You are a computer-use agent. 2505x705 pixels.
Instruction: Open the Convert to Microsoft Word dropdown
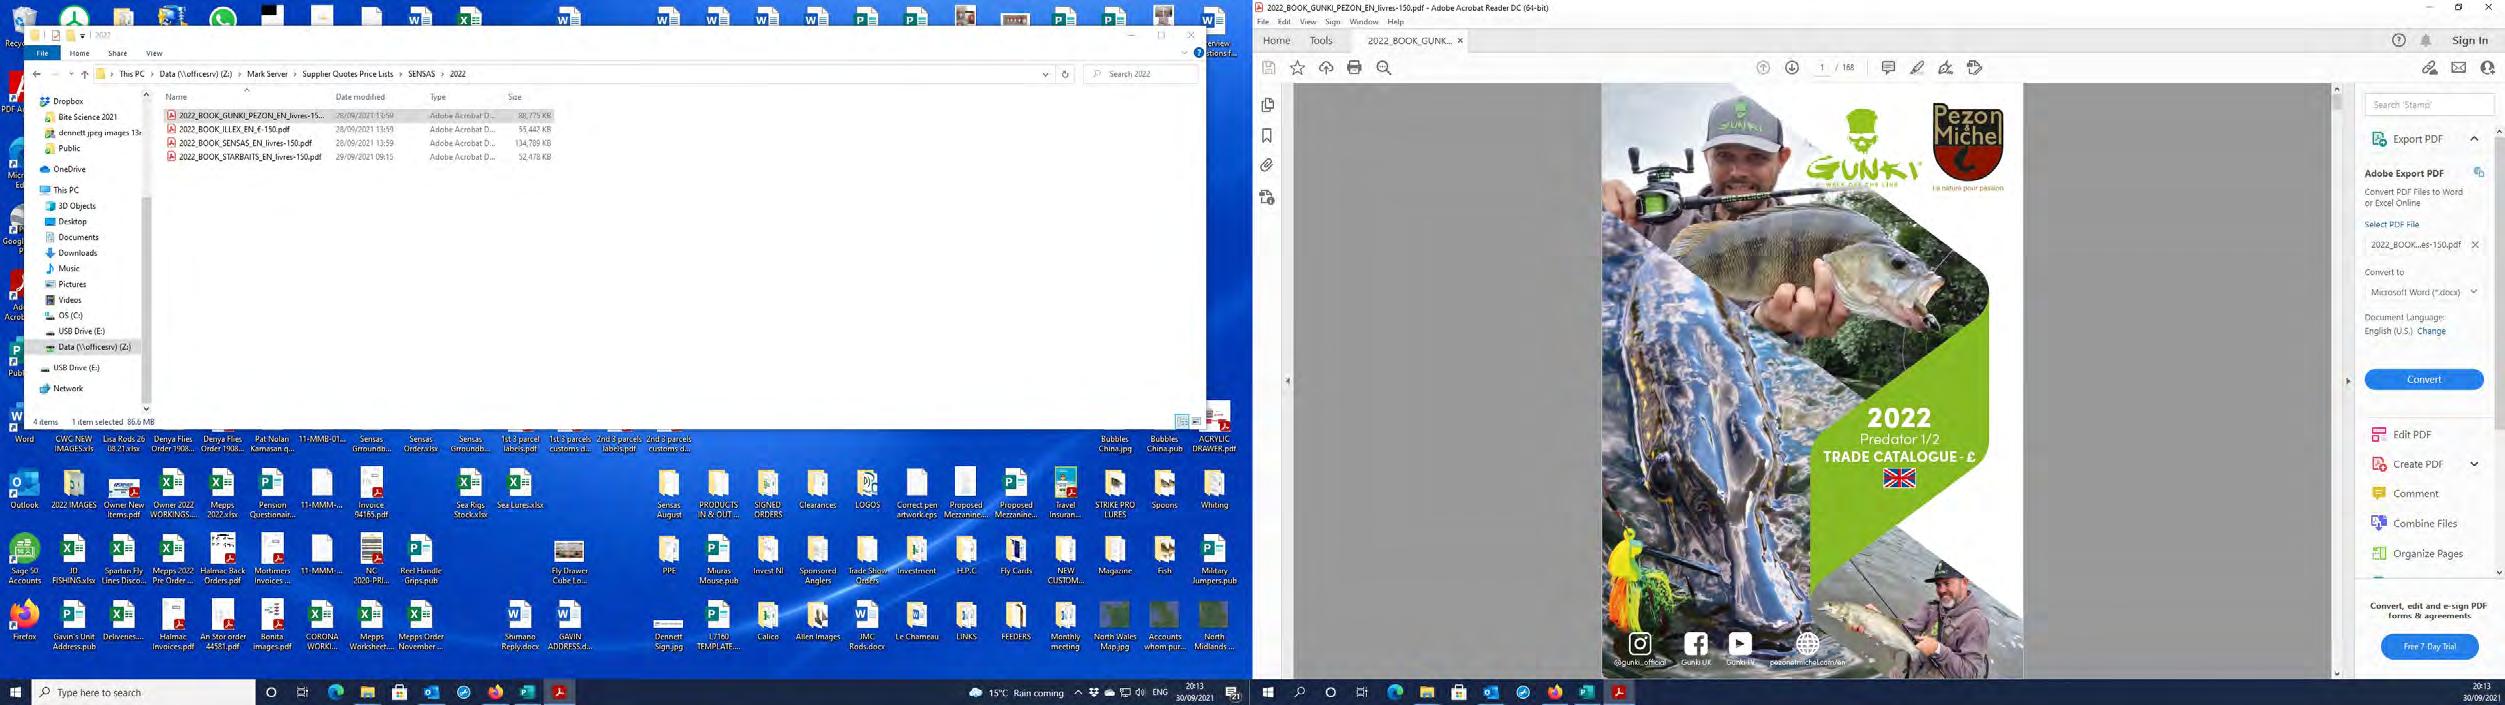(2424, 292)
